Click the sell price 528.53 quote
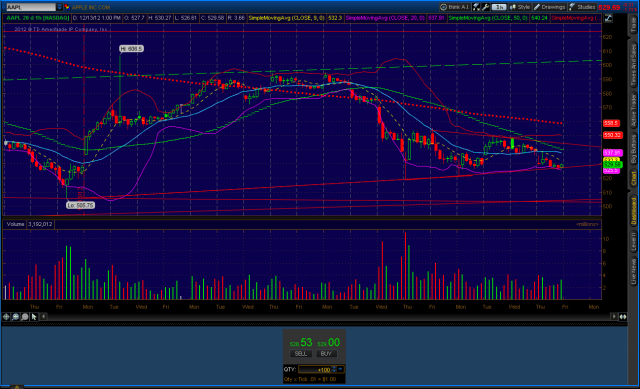The width and height of the screenshot is (640, 389). [301, 342]
